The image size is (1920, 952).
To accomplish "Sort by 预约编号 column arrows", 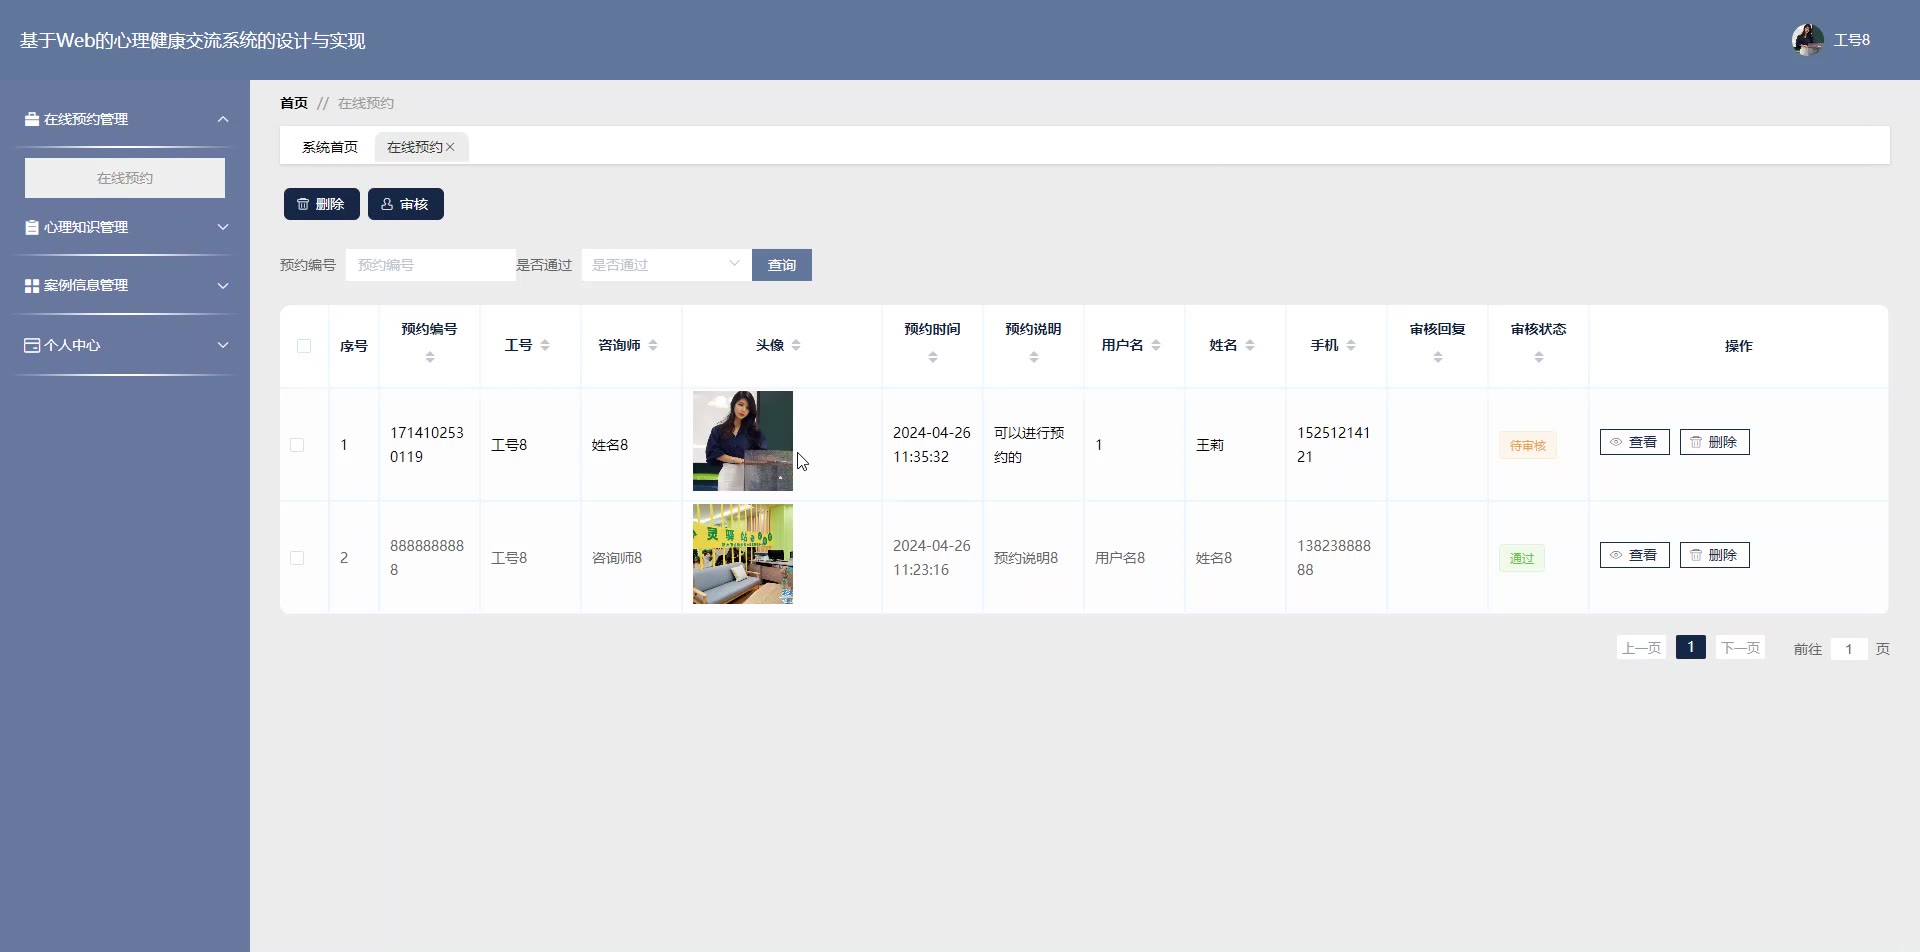I will tap(430, 357).
